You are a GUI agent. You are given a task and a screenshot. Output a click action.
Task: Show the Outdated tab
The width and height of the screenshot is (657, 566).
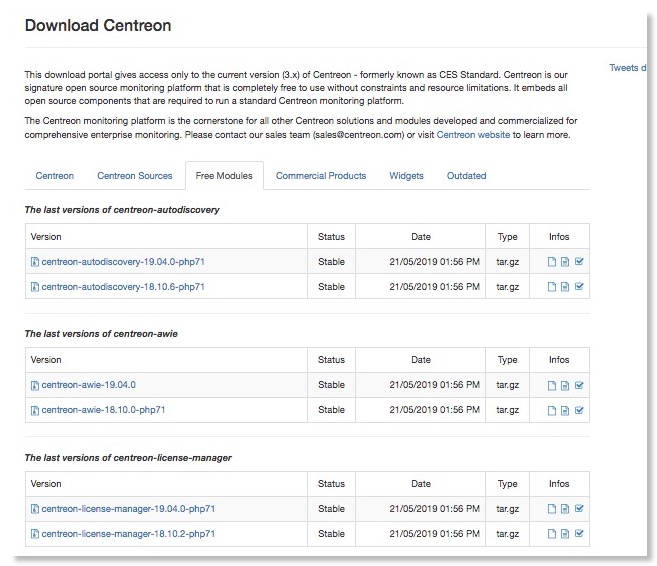click(x=466, y=176)
